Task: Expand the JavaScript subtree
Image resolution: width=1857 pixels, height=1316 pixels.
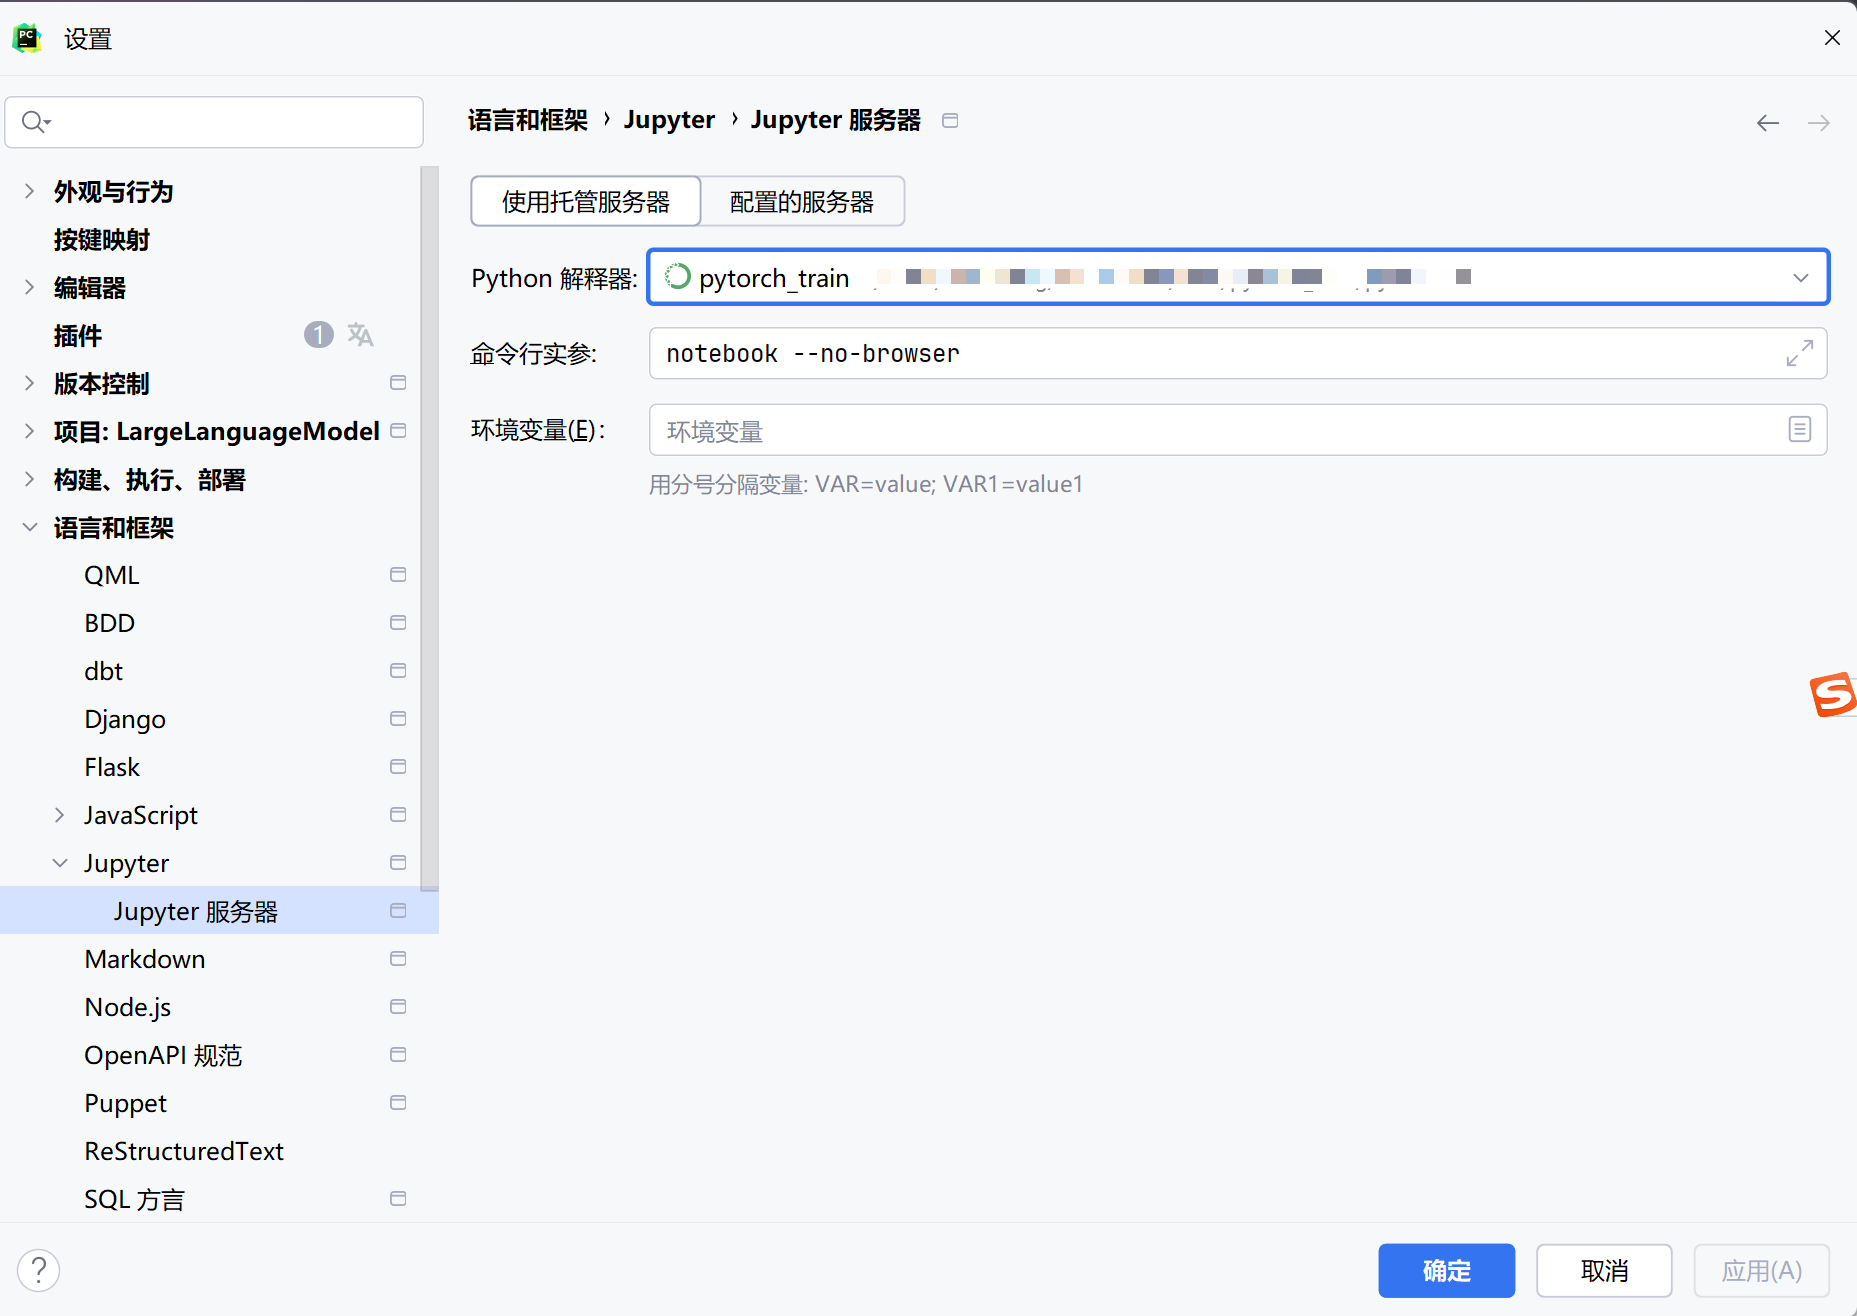Action: tap(60, 815)
